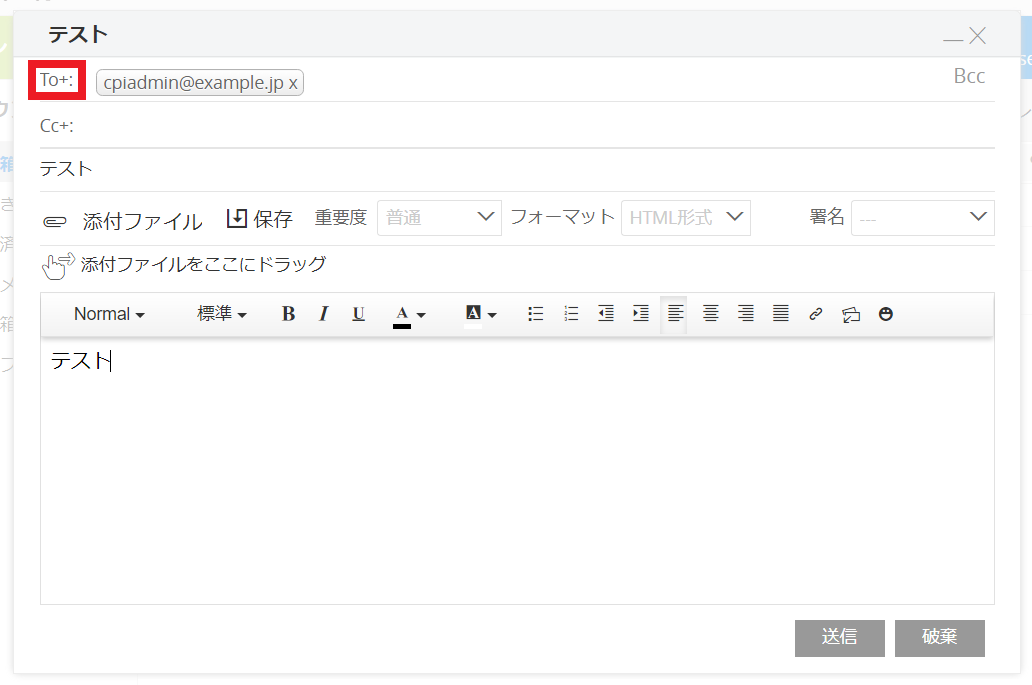Expand the フォーマット HTML形式 dropdown
This screenshot has width=1032, height=685.
(x=685, y=217)
